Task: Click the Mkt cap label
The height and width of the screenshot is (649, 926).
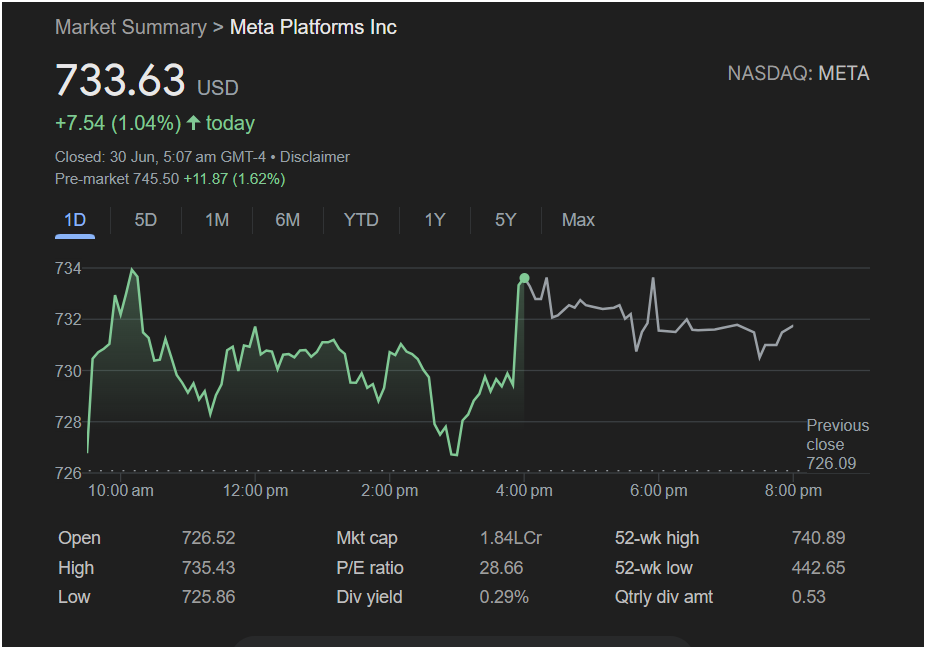Action: [367, 538]
